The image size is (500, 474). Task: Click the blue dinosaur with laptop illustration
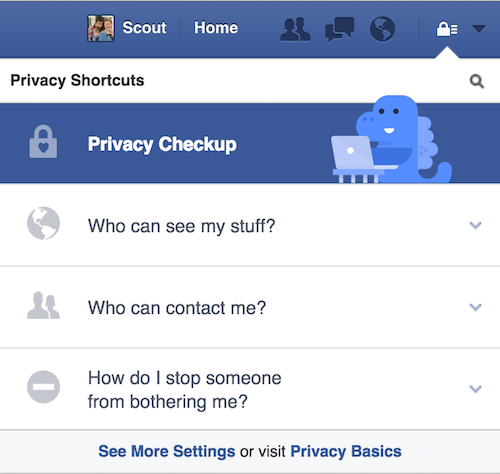click(x=392, y=139)
